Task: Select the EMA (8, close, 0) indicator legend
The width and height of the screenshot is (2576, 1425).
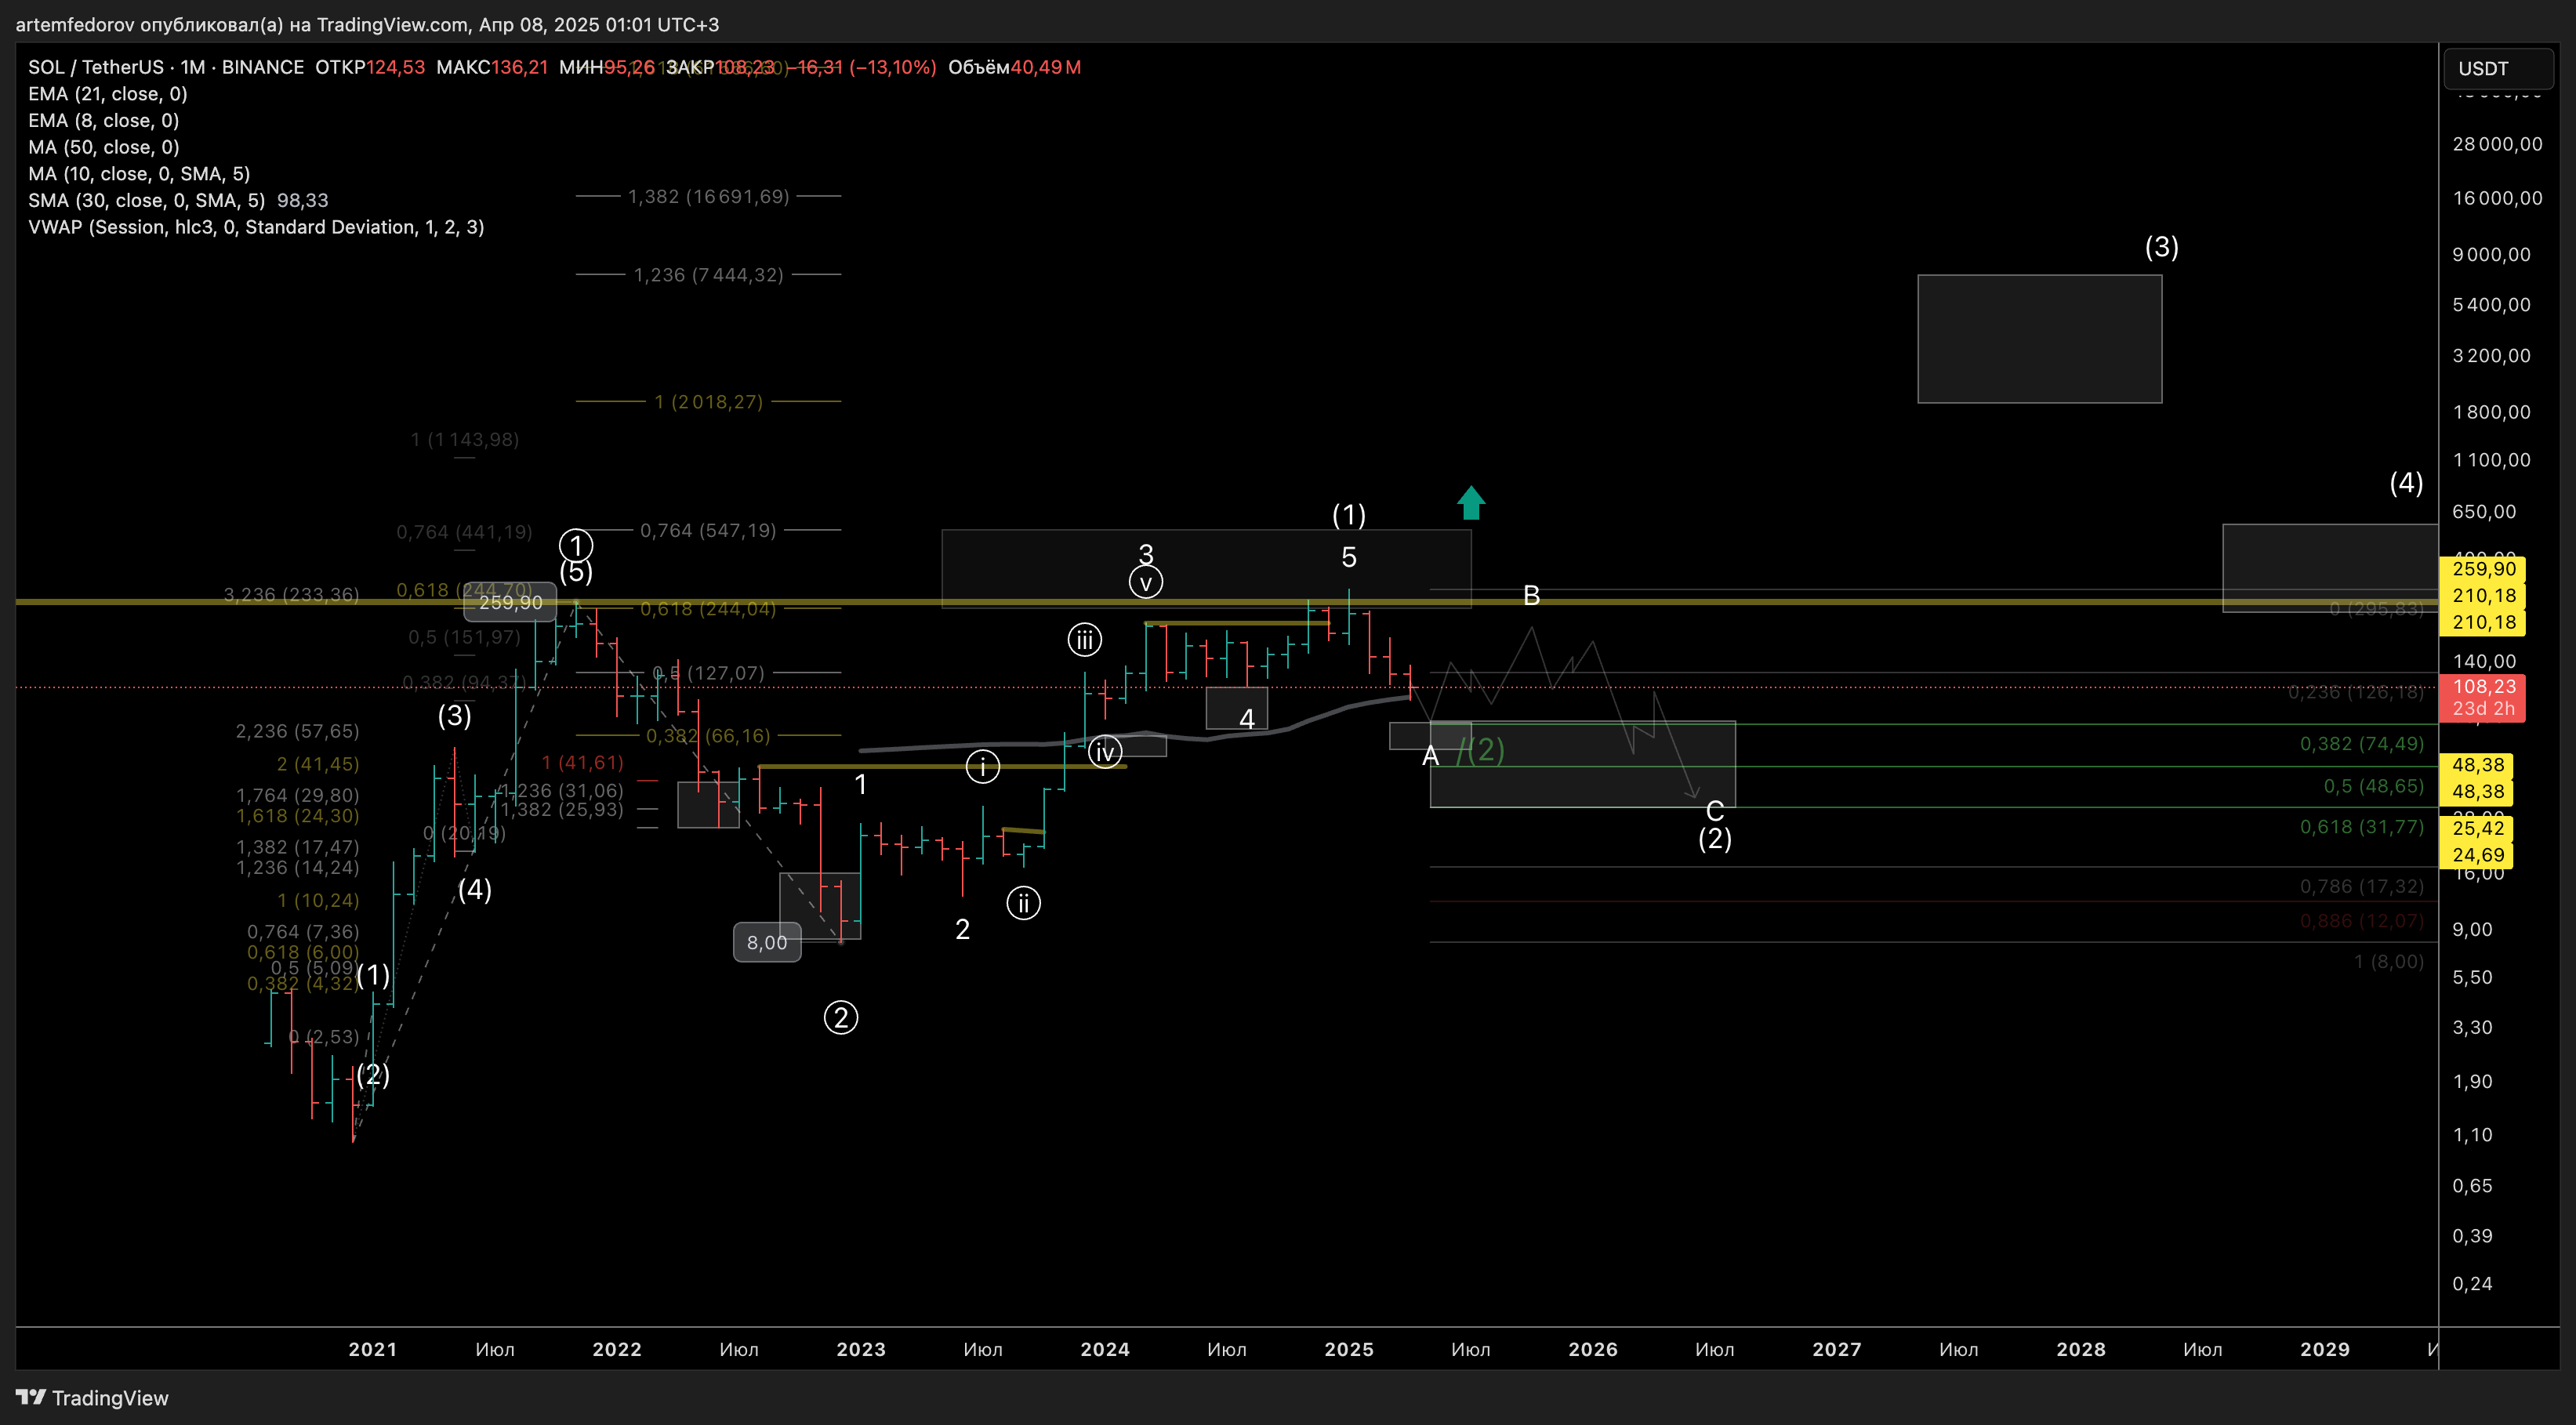Action: pyautogui.click(x=104, y=121)
